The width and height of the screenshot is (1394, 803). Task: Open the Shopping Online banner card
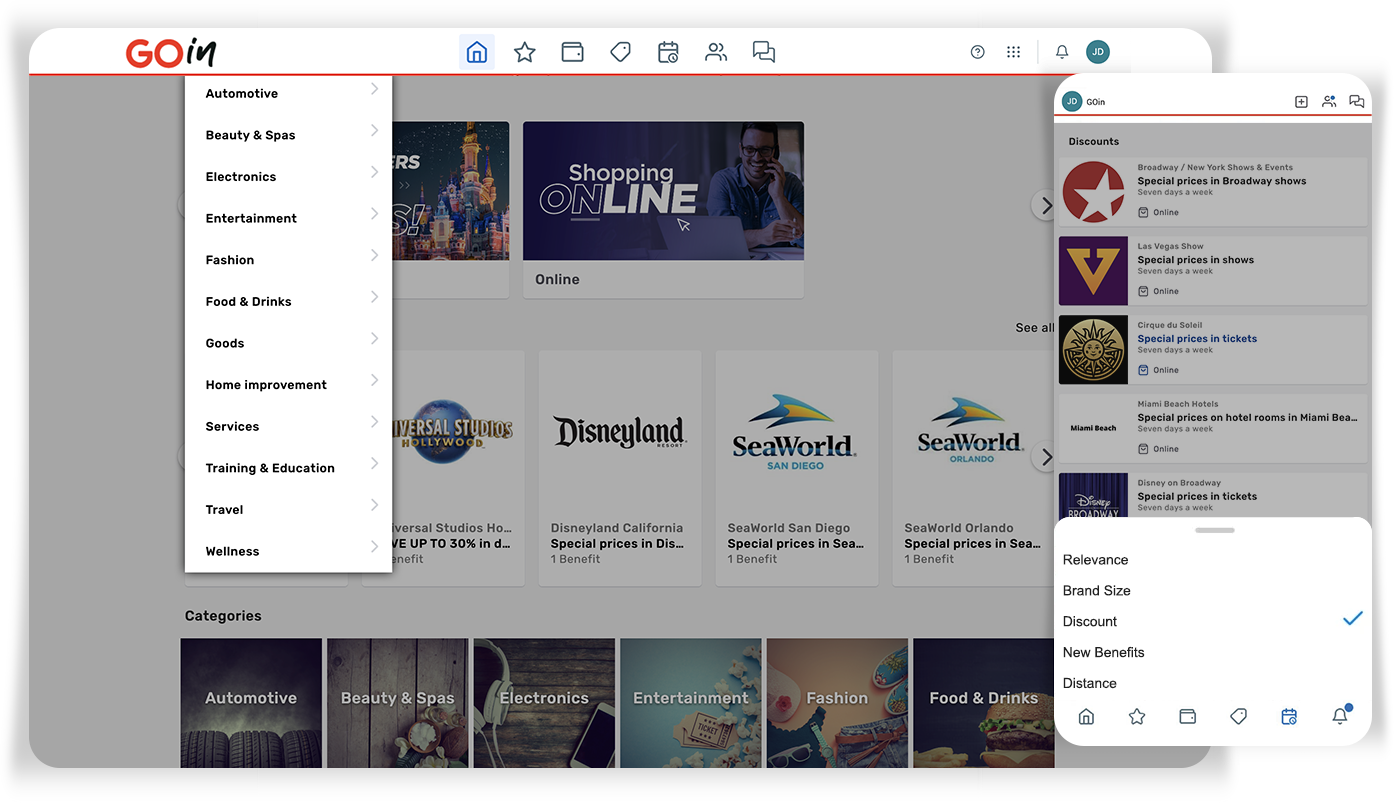tap(663, 209)
